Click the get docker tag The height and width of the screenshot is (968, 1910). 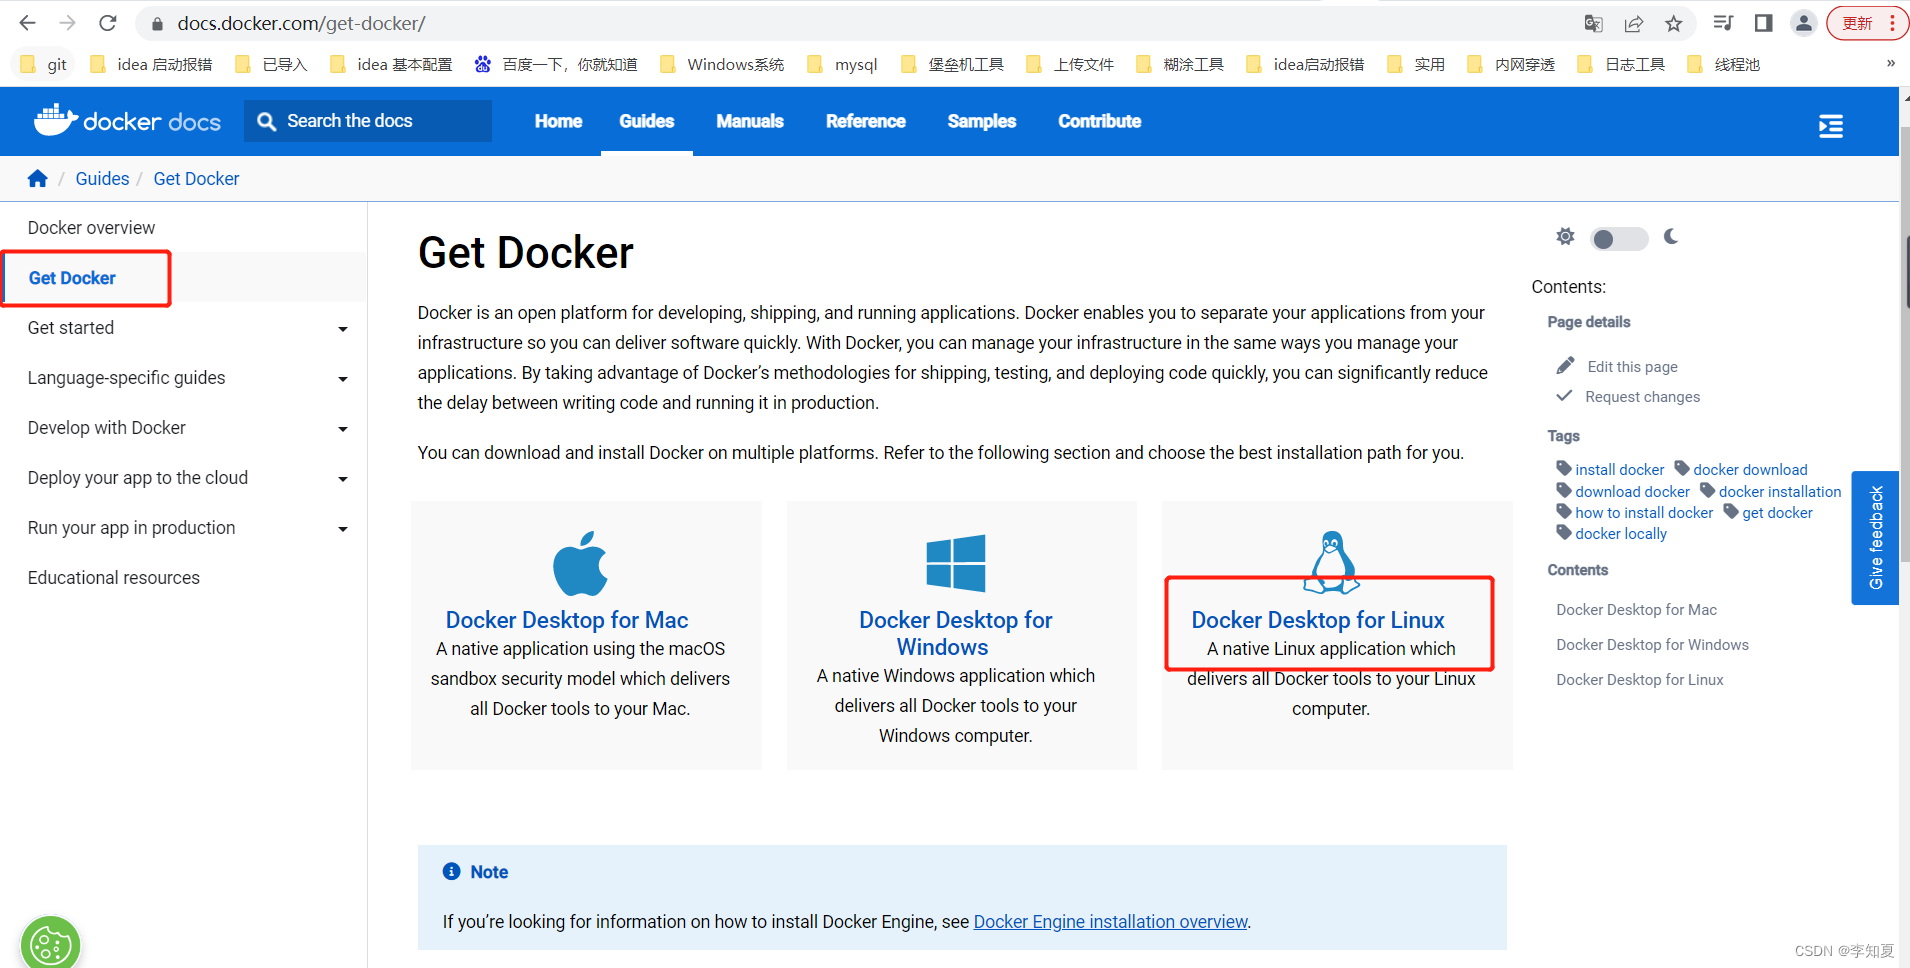tap(1777, 513)
